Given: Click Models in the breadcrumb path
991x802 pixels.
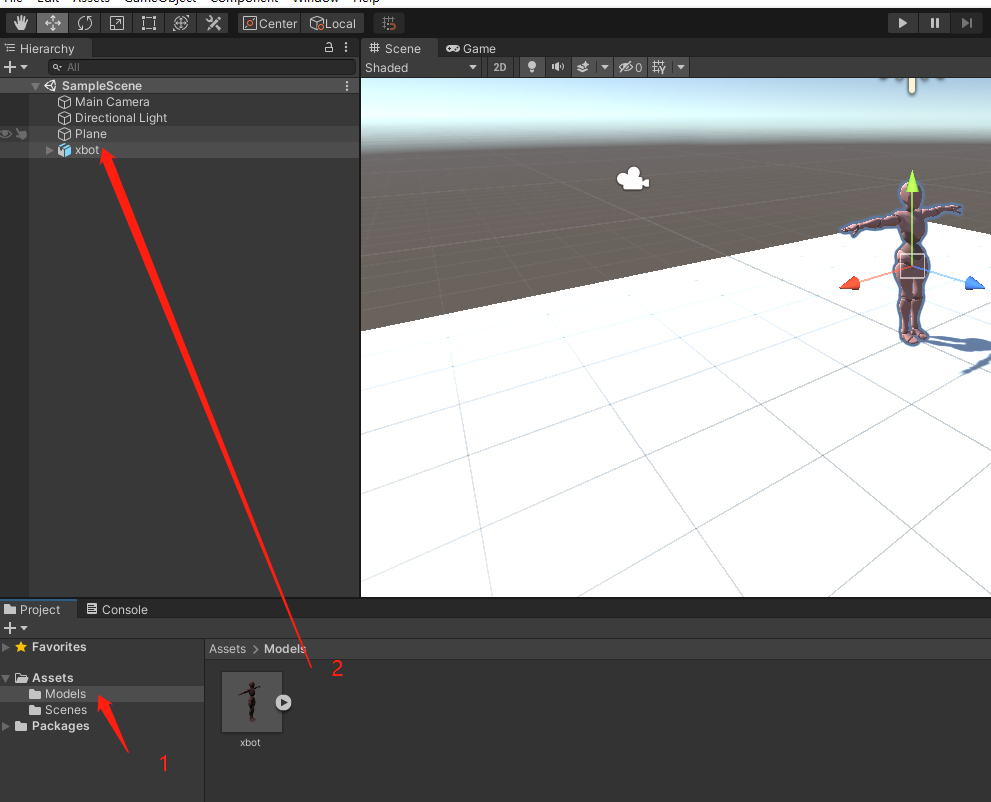Looking at the screenshot, I should (x=284, y=649).
